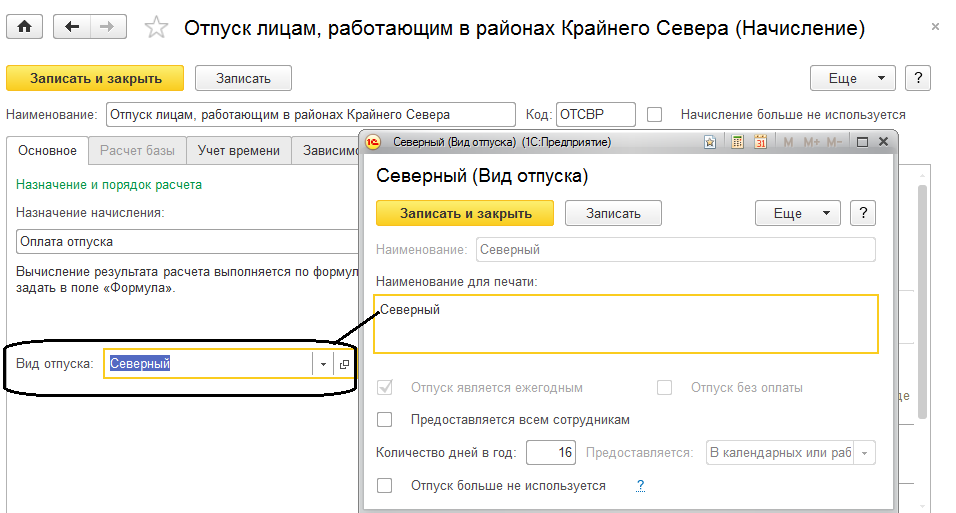Screen dimensions: 956x513
Task: Click the help button in the dialog
Action: pos(862,213)
